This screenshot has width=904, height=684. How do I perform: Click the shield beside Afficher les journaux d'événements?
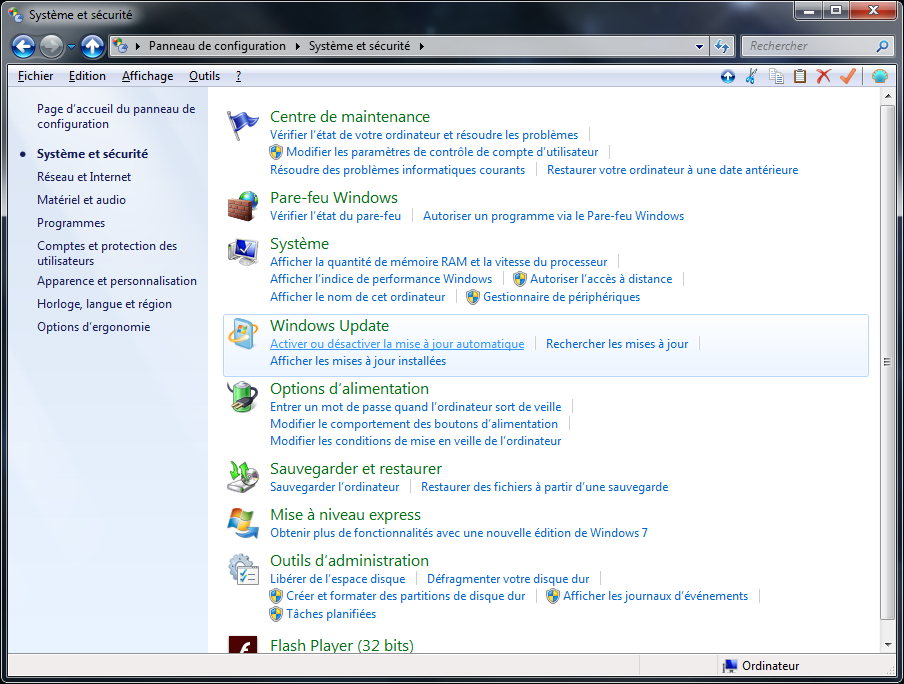[552, 596]
